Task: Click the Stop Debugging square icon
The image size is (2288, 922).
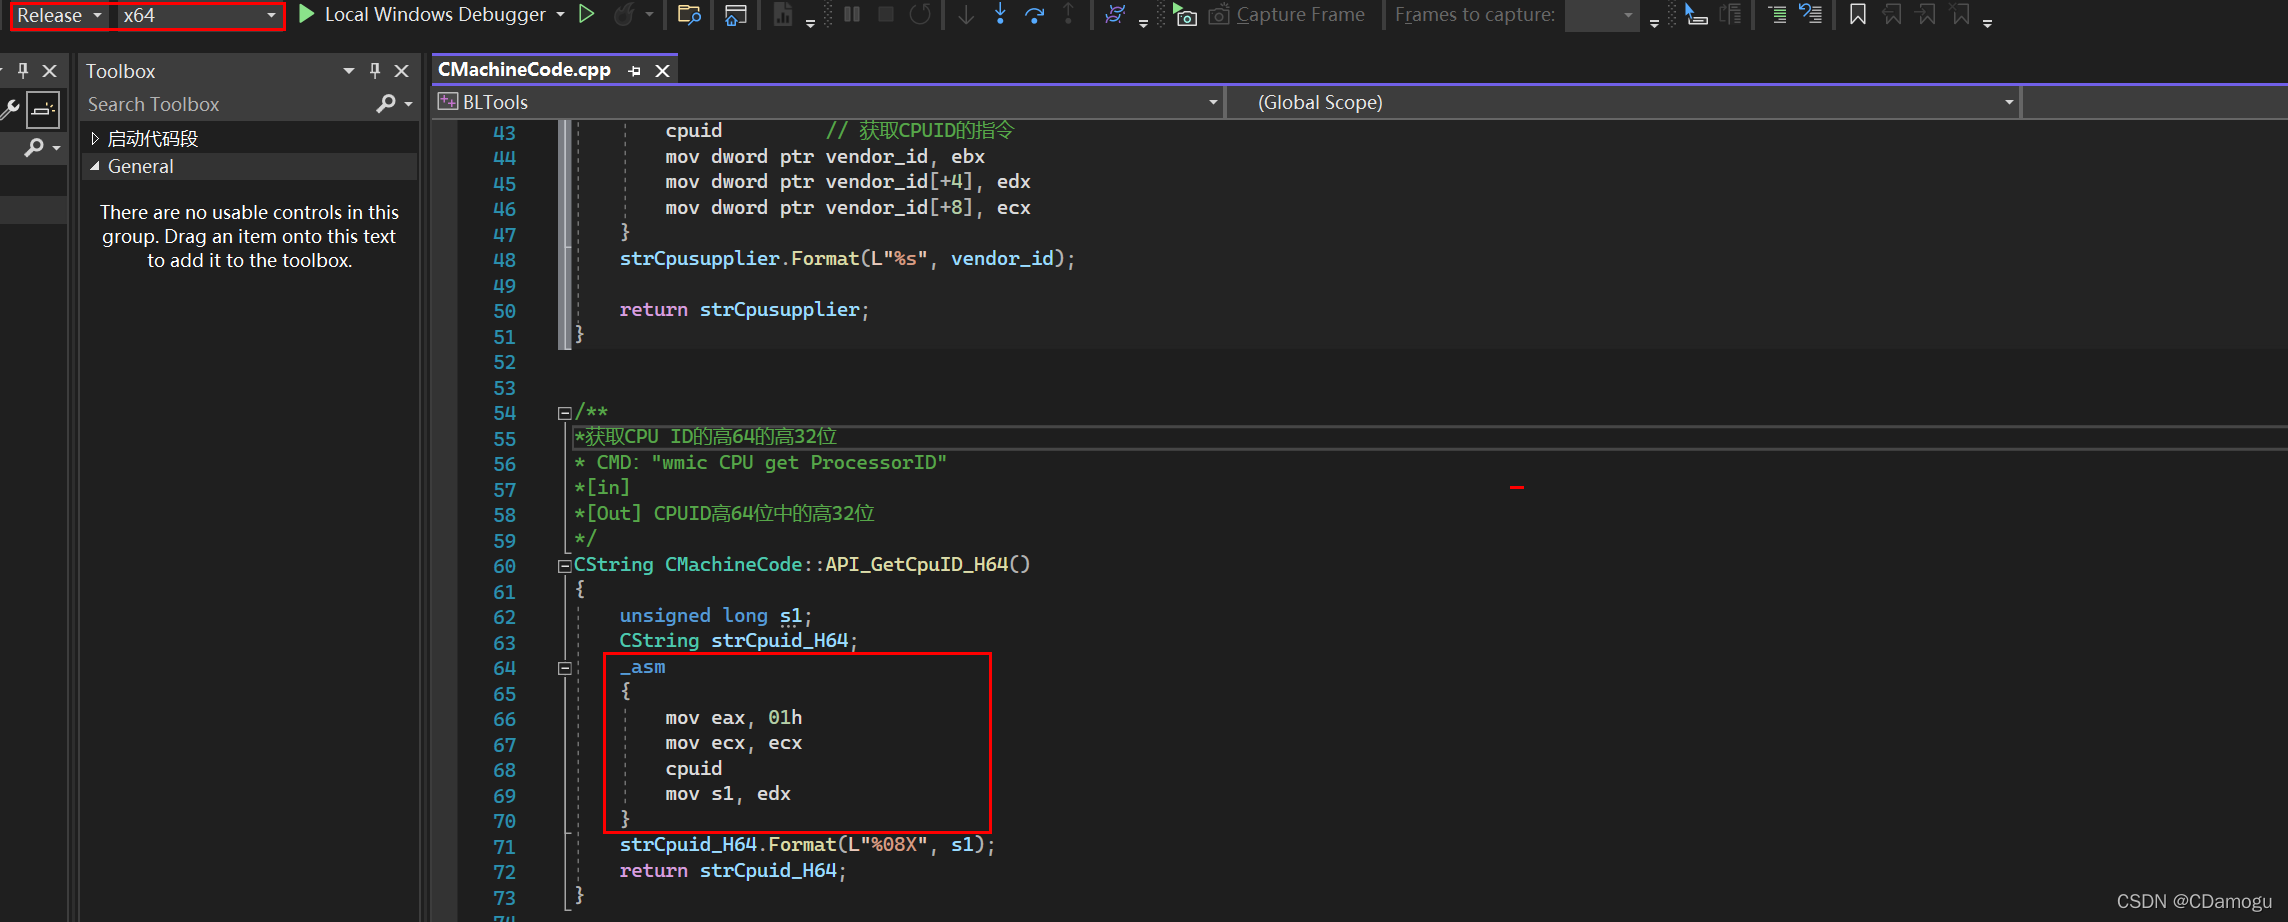Action: 885,14
